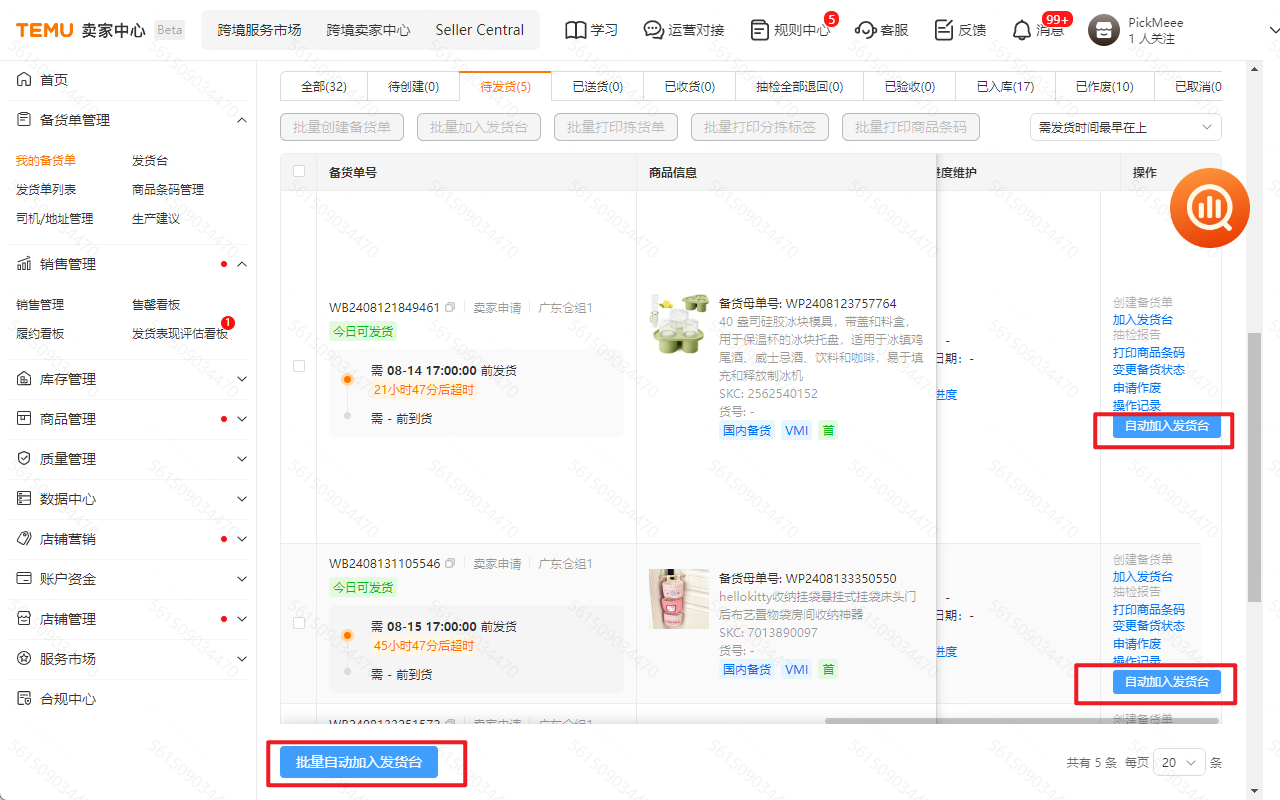Collapse 备货单管理 menu

[241, 120]
